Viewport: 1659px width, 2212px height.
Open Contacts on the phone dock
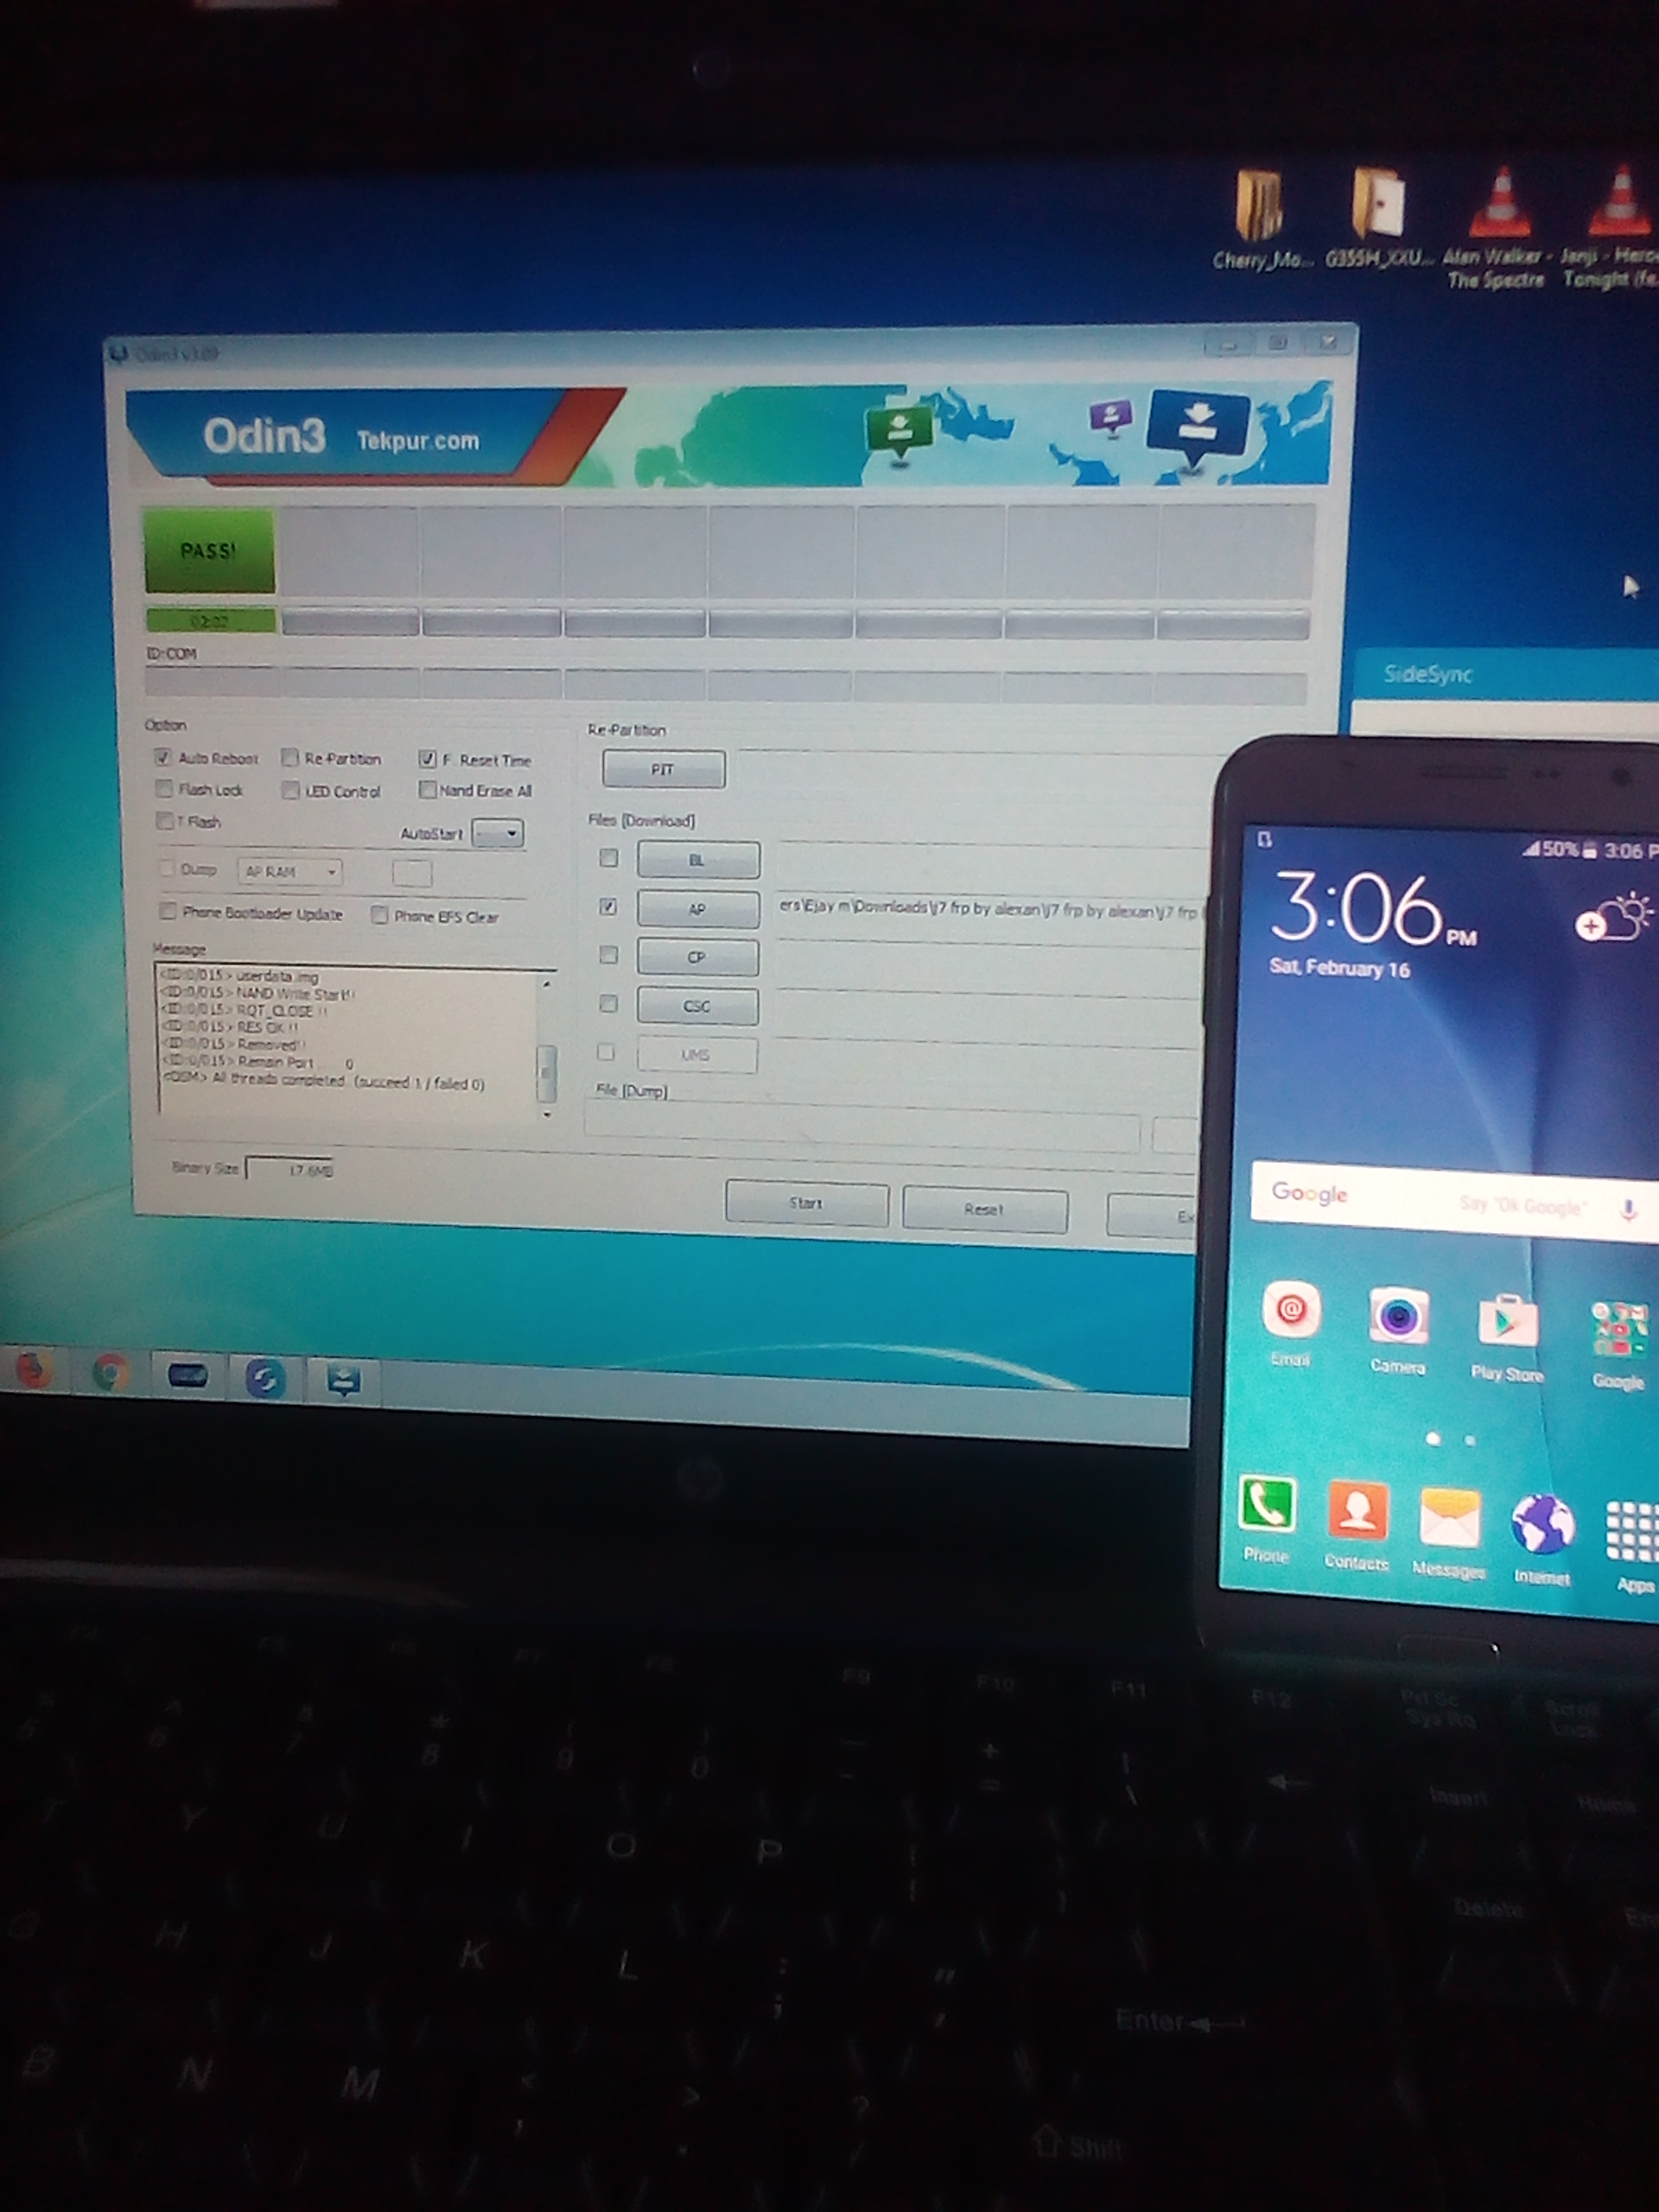coord(1357,1524)
